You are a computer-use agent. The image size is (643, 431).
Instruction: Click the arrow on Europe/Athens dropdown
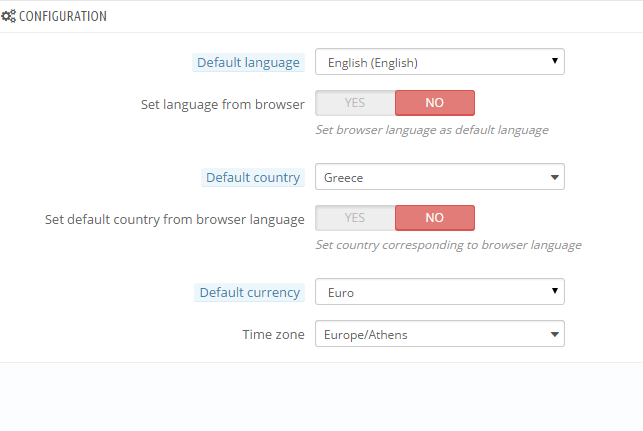(554, 334)
